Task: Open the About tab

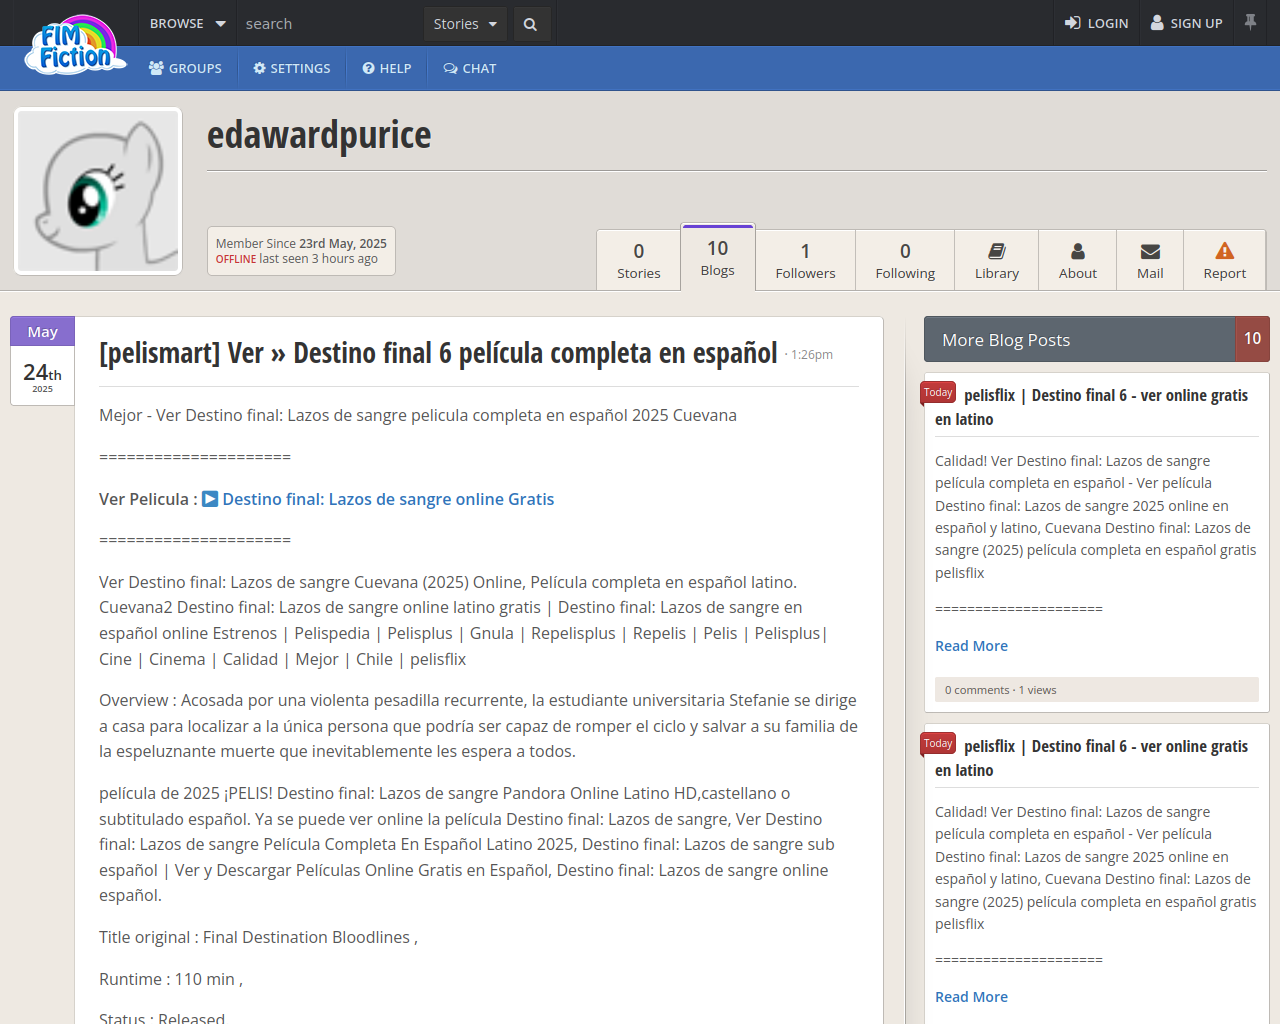Action: pyautogui.click(x=1078, y=260)
